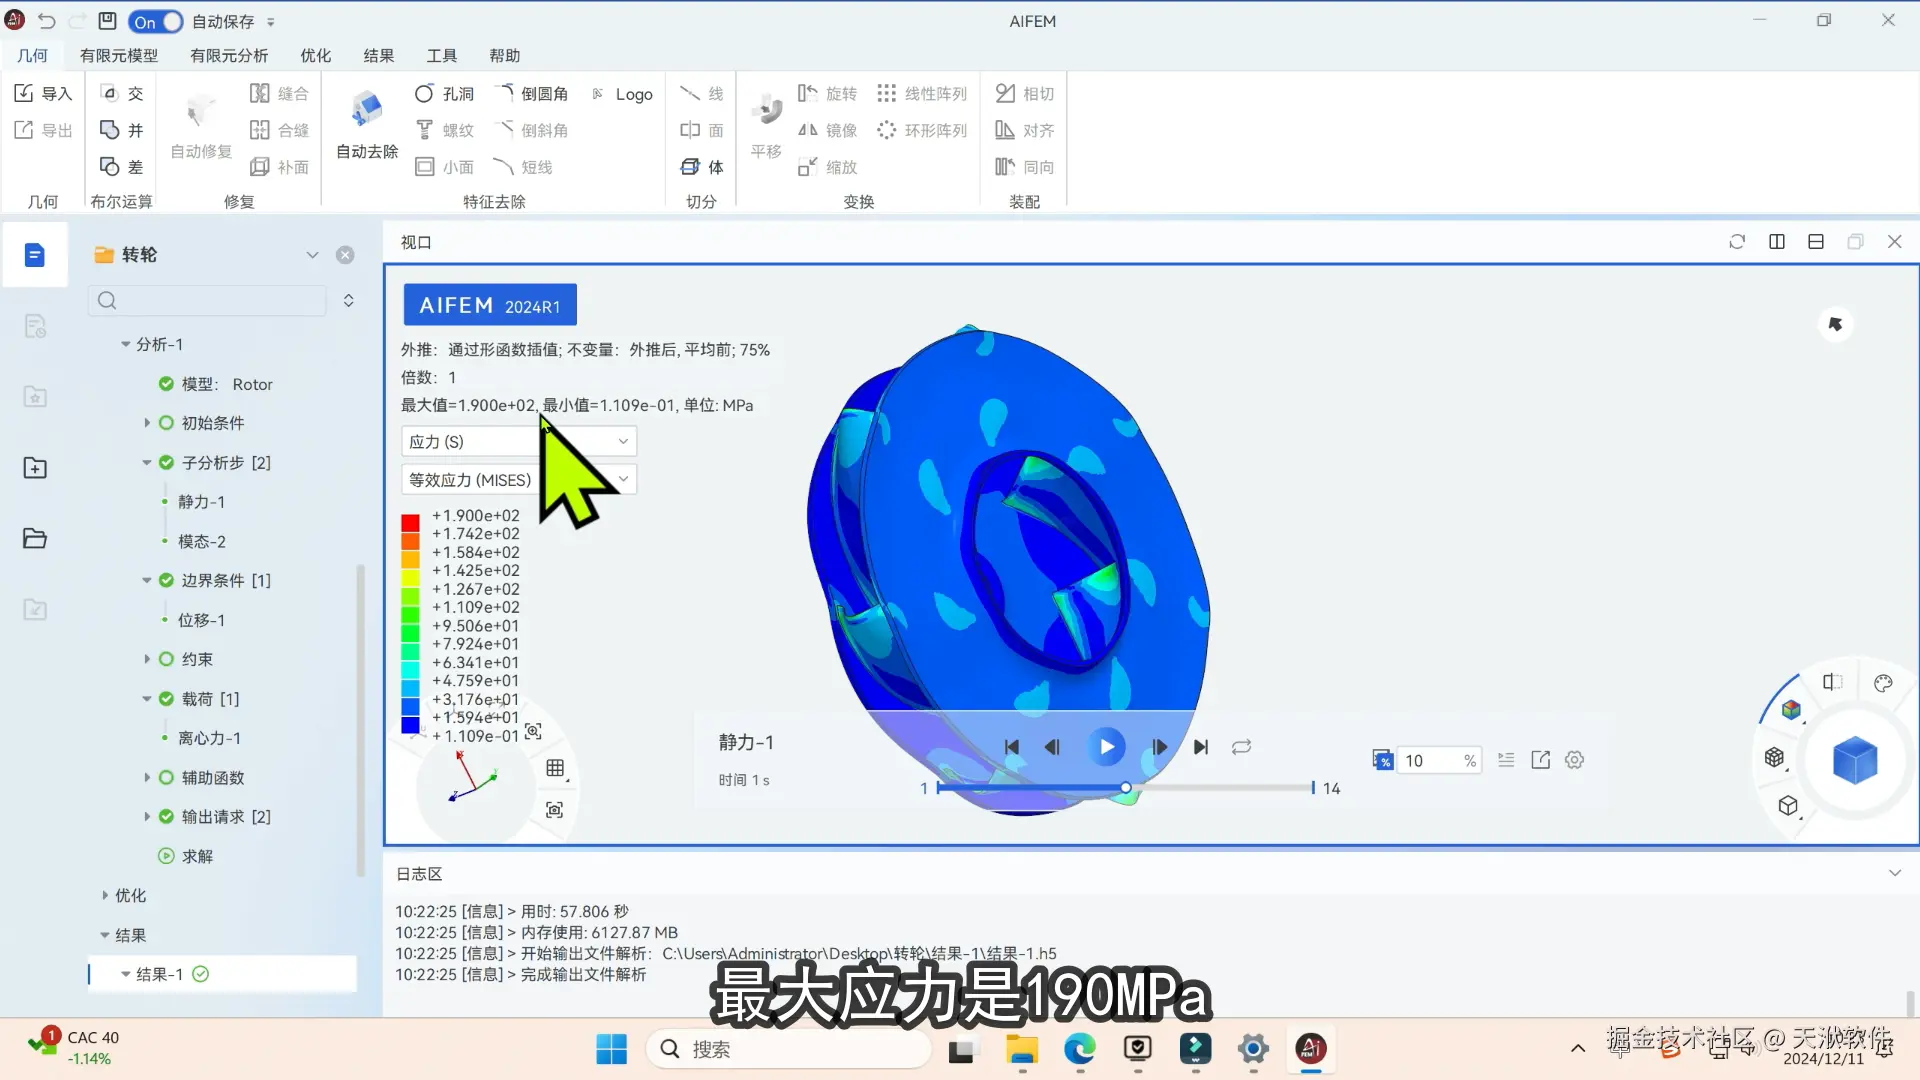This screenshot has width=1920, height=1080.
Task: Open the 帮助 menu
Action: pyautogui.click(x=504, y=55)
